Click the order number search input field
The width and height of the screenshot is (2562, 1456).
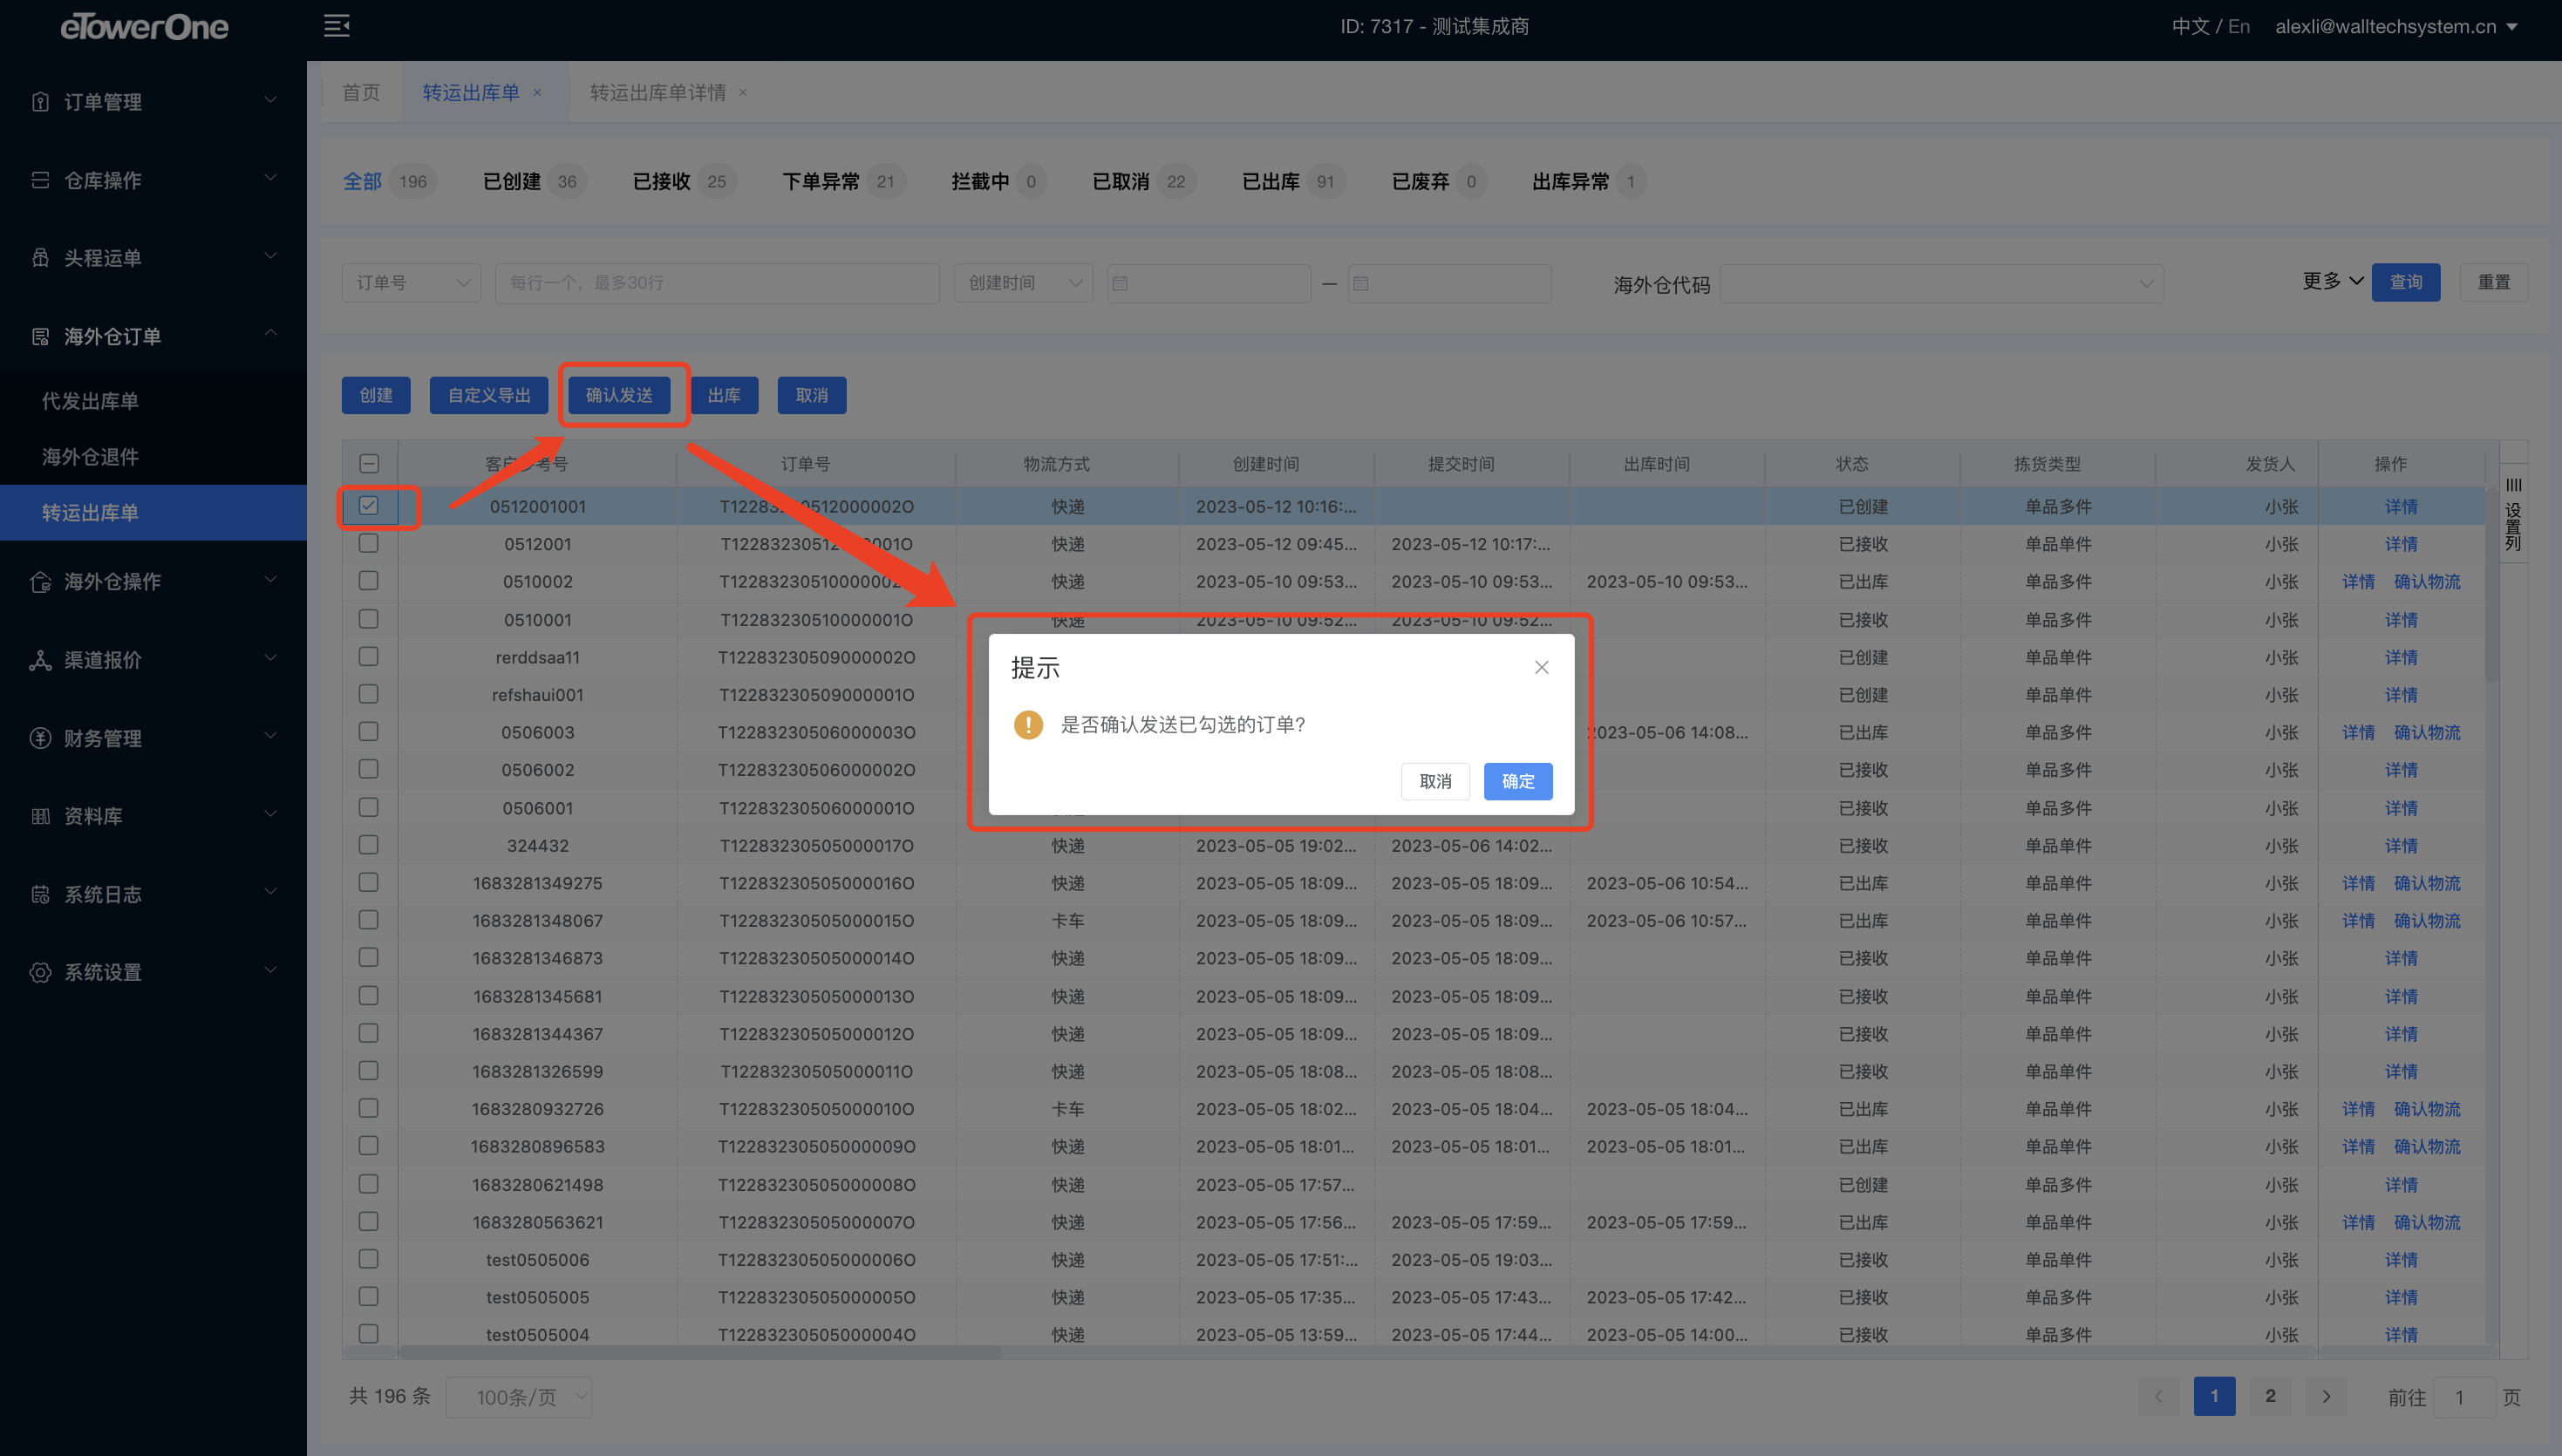click(717, 283)
